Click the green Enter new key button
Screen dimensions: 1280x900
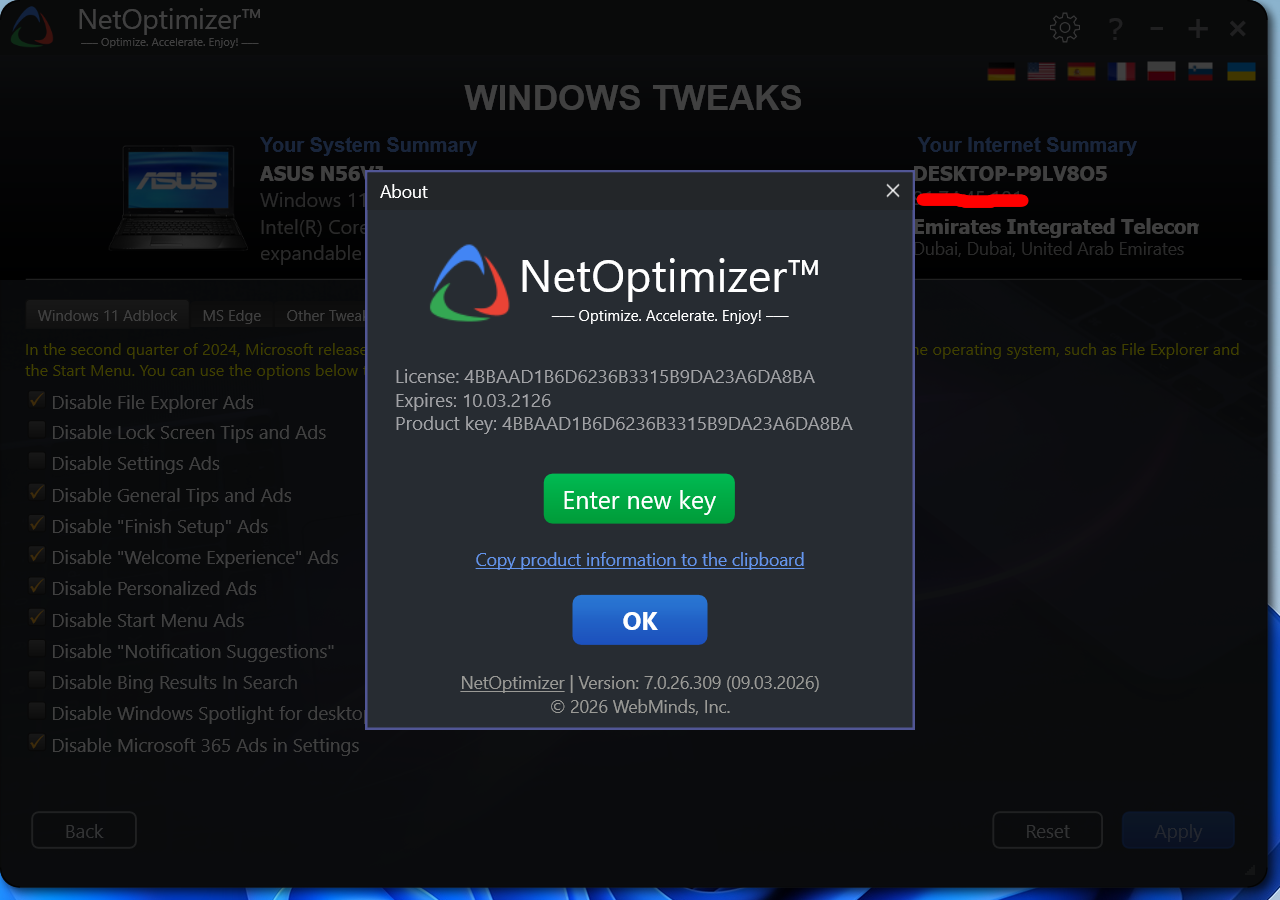[639, 499]
